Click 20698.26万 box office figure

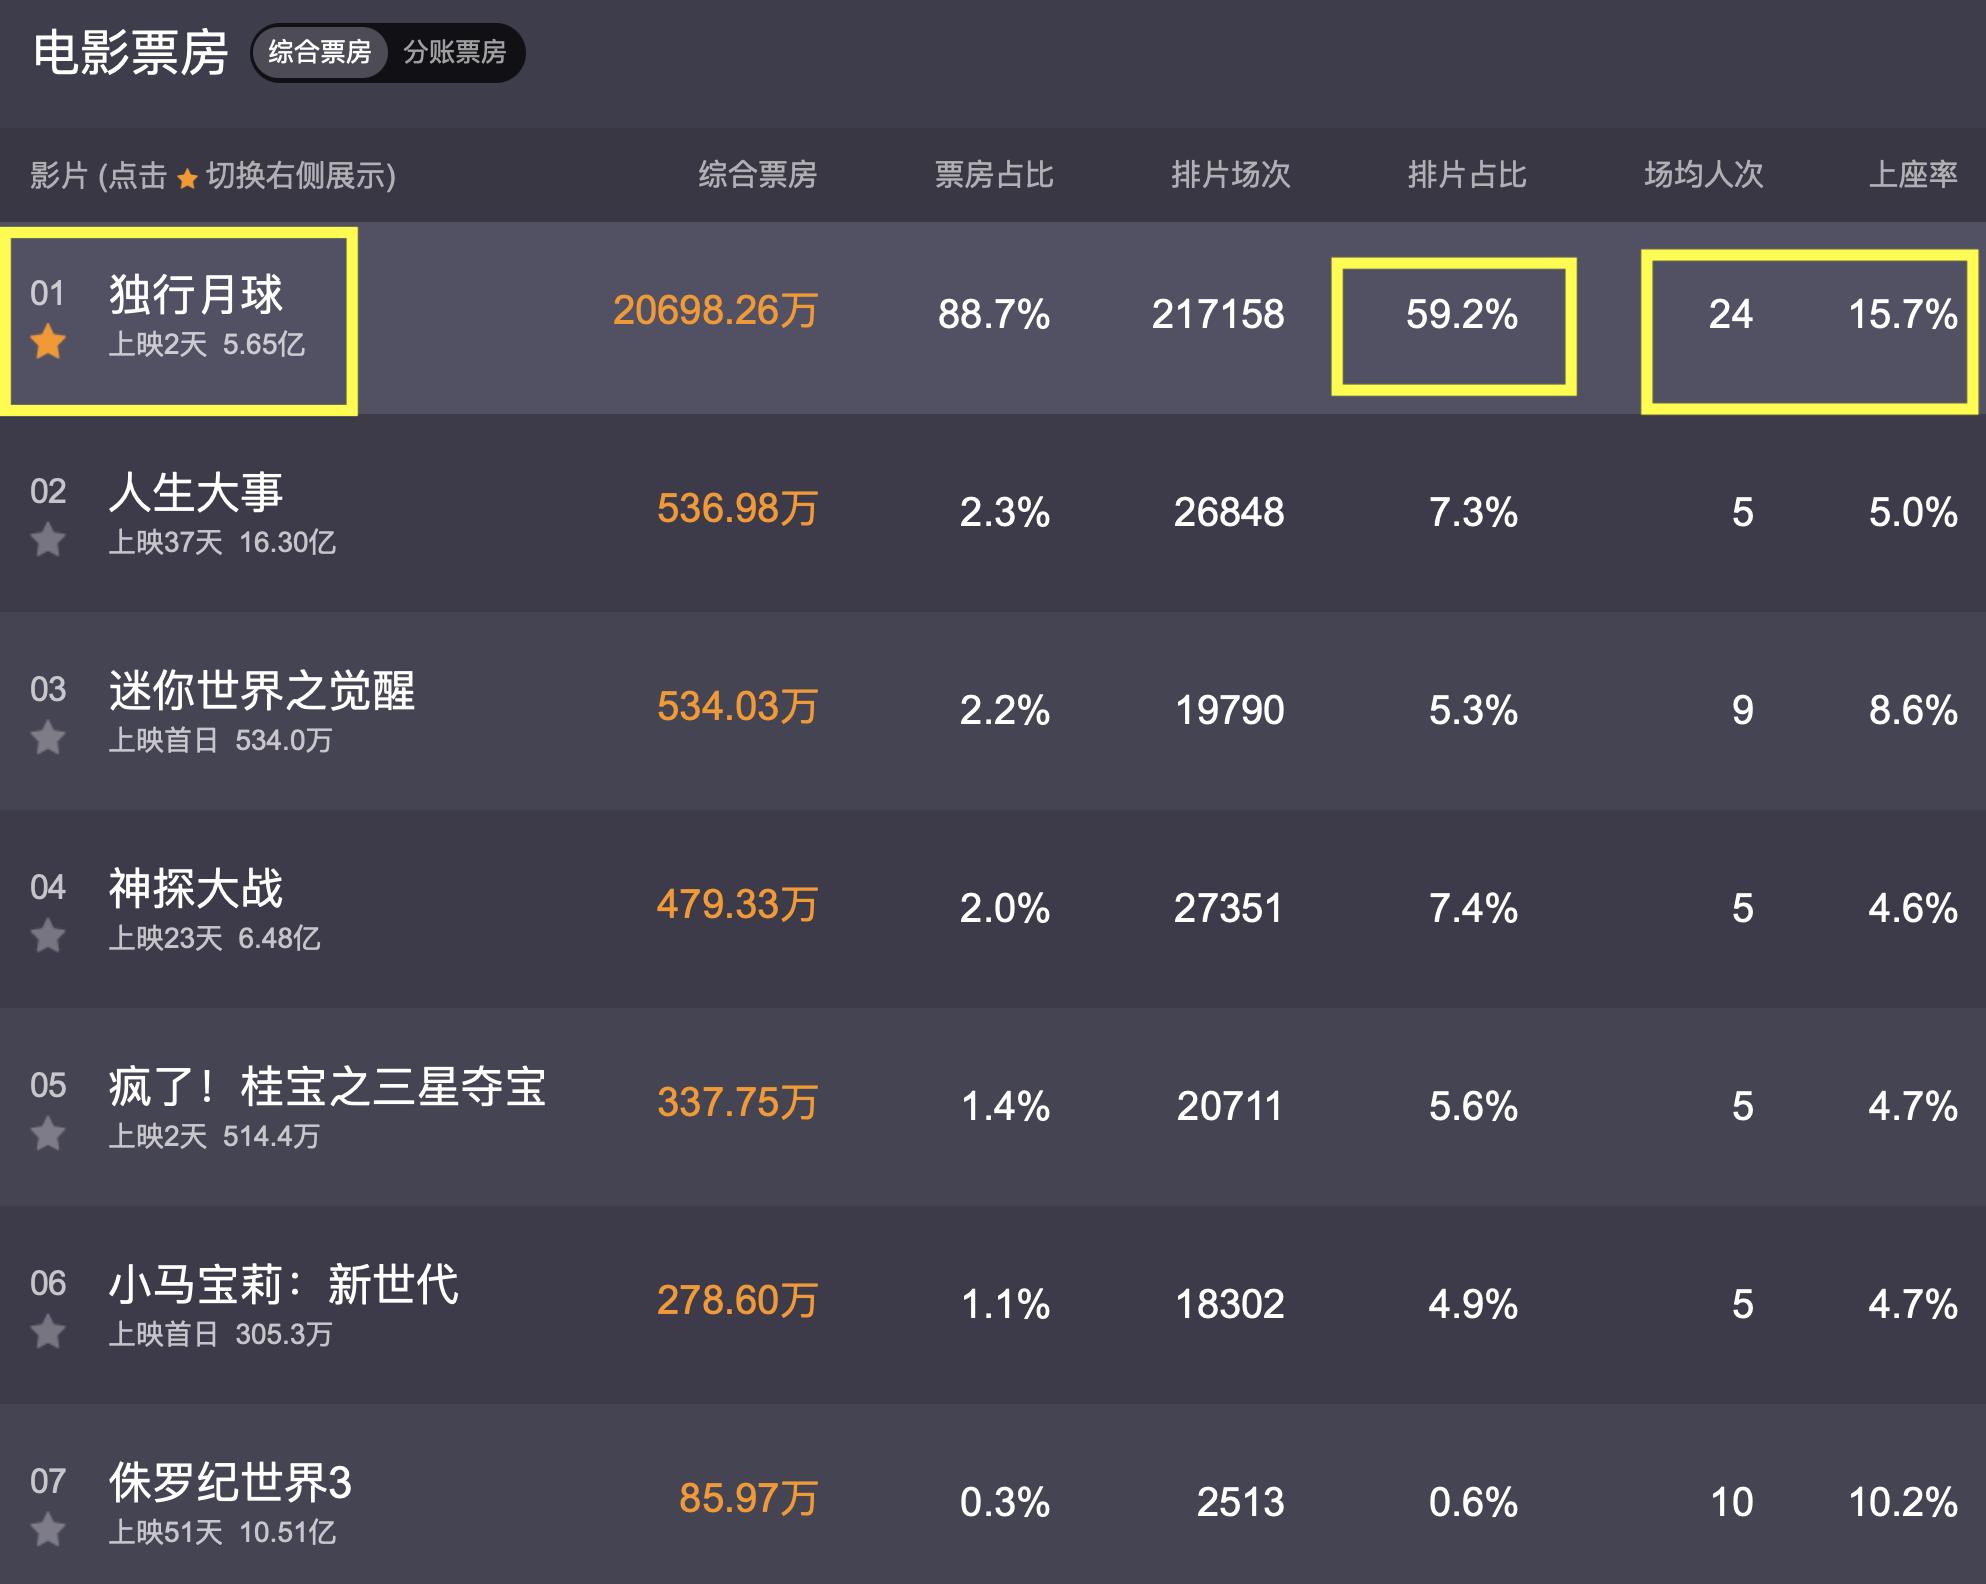[715, 311]
